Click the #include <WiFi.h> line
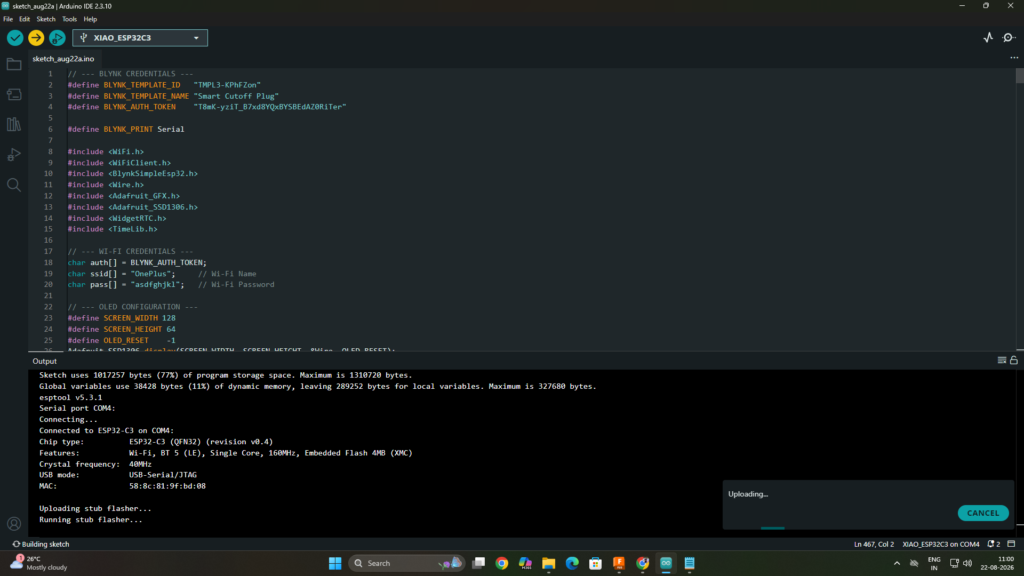Viewport: 1024px width, 576px height. [x=105, y=152]
